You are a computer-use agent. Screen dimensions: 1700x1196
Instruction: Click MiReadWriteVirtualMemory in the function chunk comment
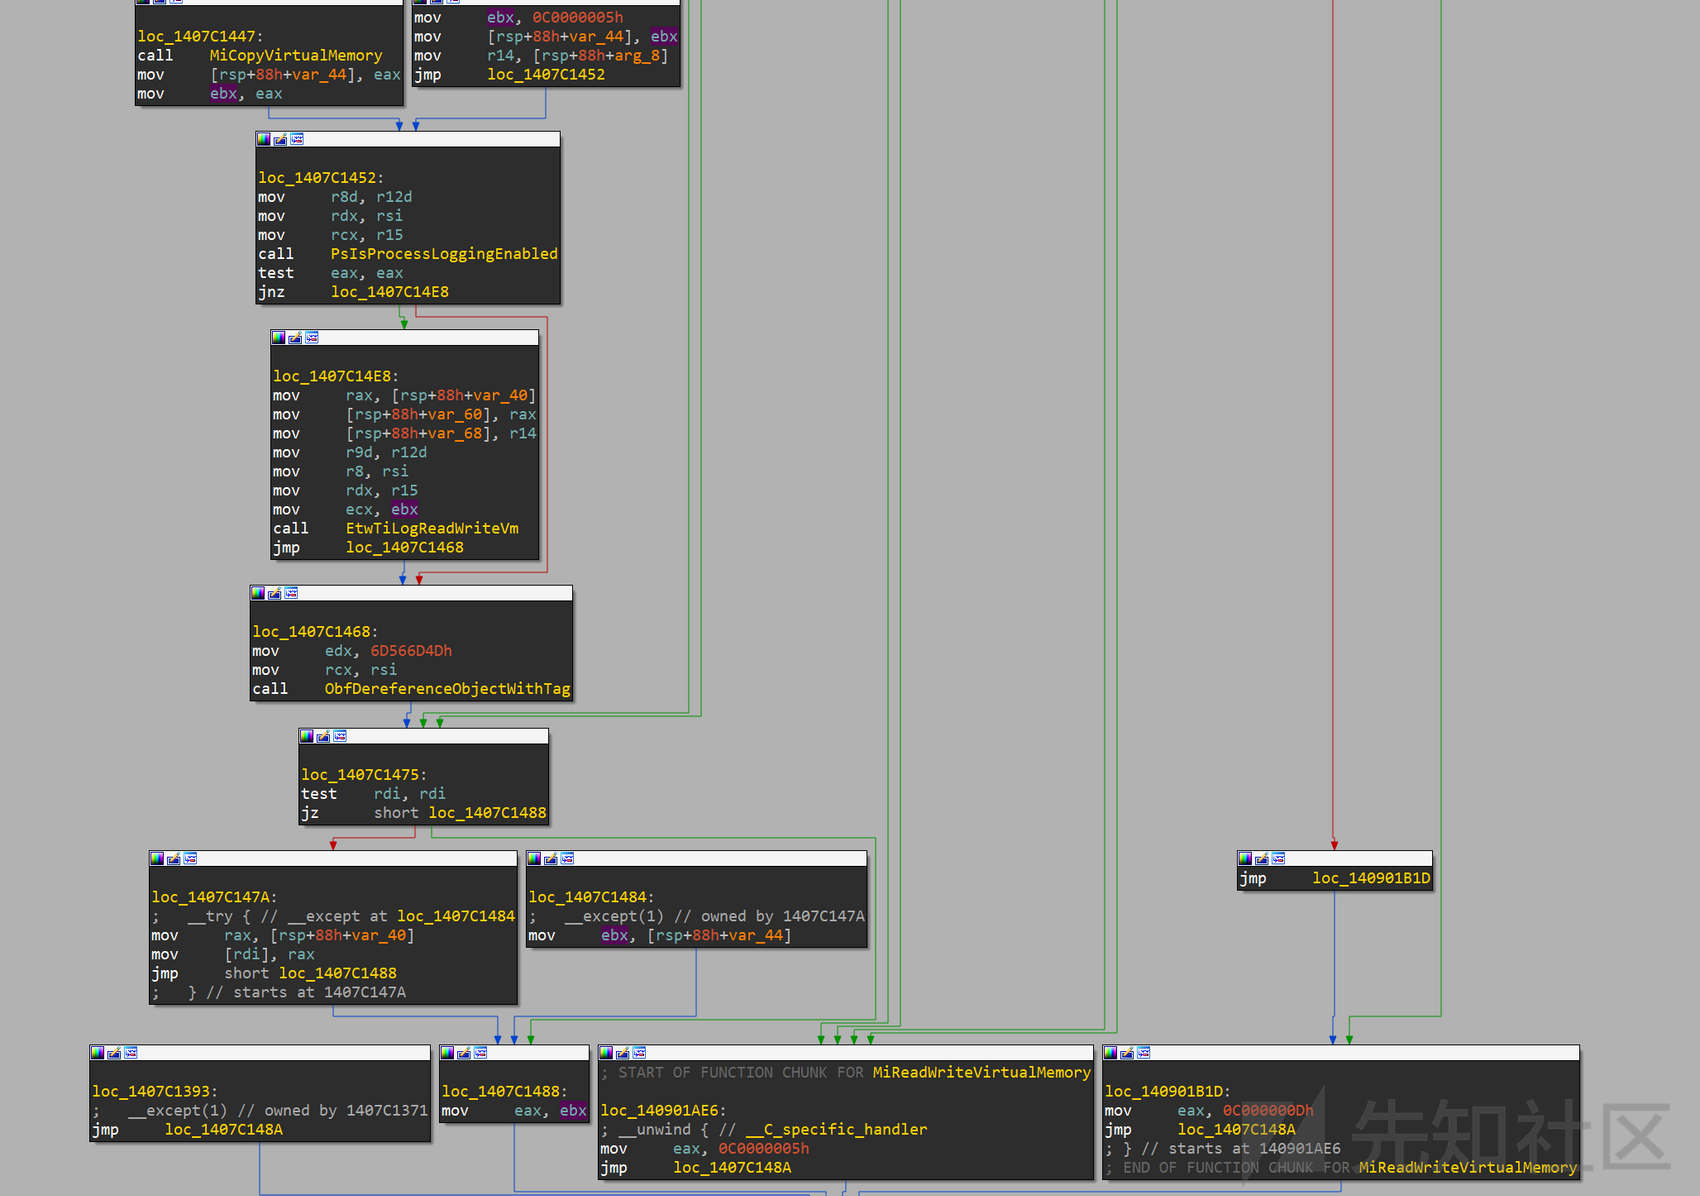coord(980,1072)
